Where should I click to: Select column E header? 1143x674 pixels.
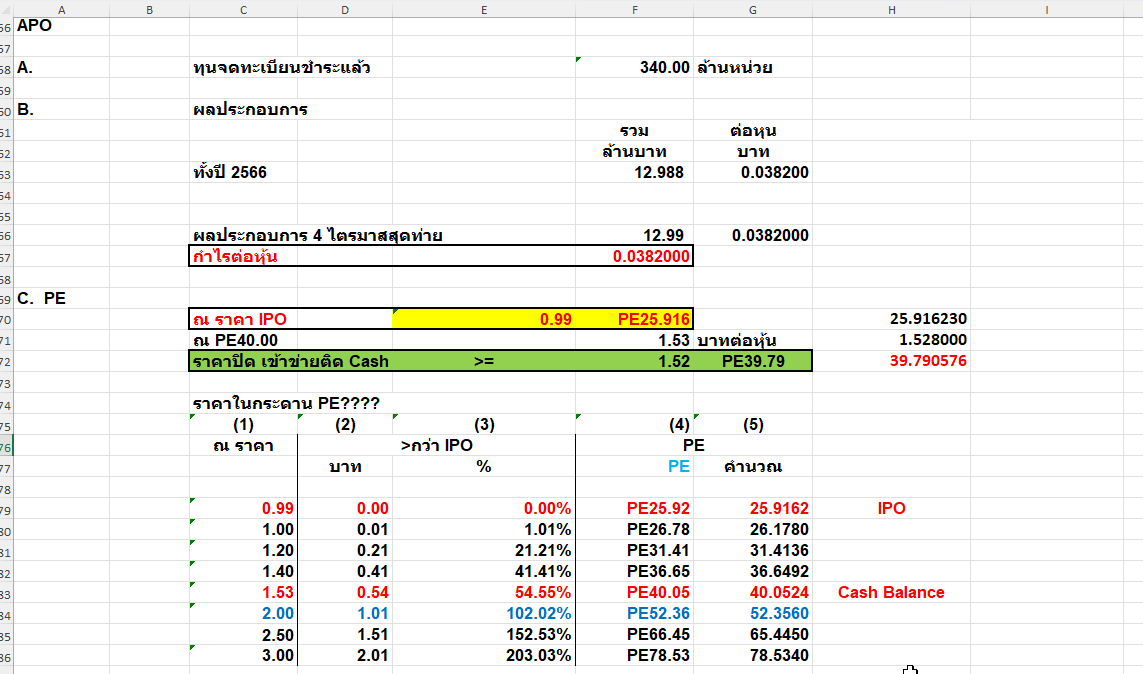(x=484, y=9)
